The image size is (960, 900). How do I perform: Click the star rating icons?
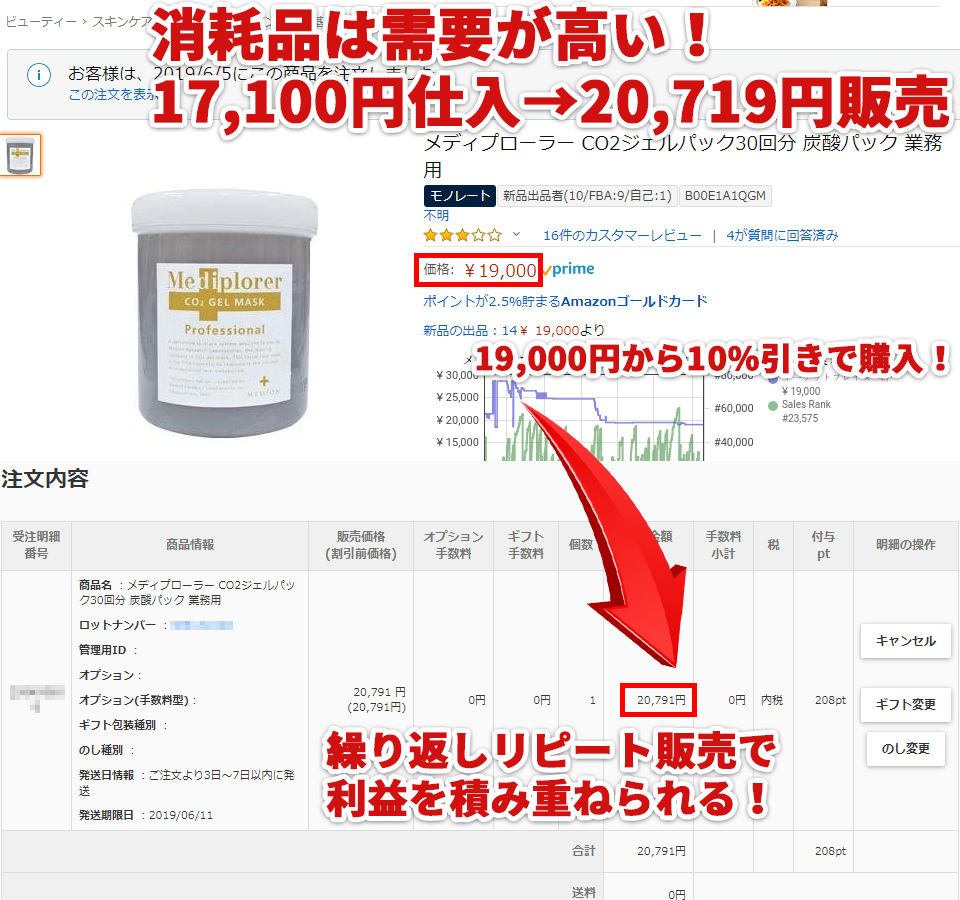(x=462, y=235)
